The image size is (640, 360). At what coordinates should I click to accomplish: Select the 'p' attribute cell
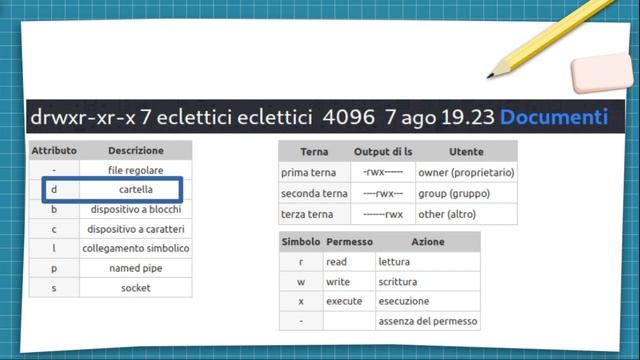click(54, 268)
